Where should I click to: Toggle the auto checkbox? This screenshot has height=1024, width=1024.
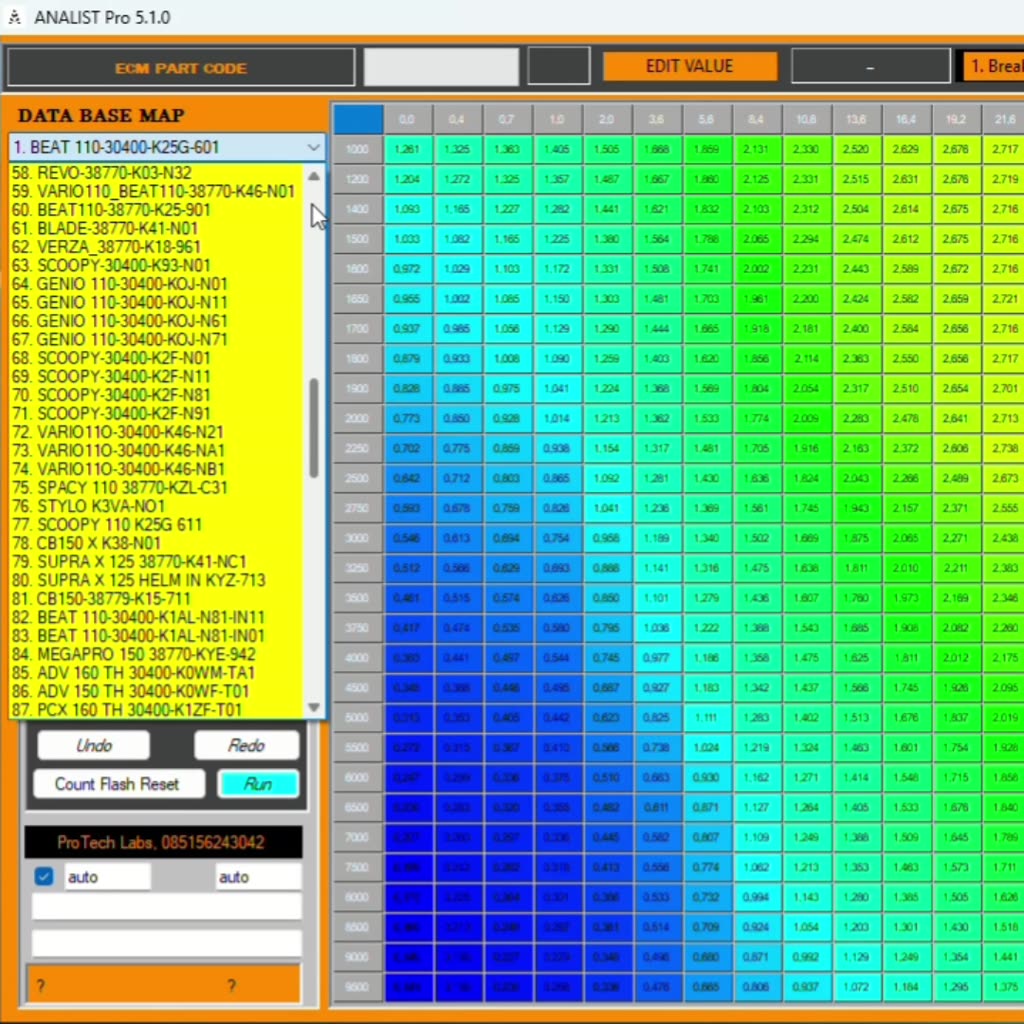click(44, 876)
